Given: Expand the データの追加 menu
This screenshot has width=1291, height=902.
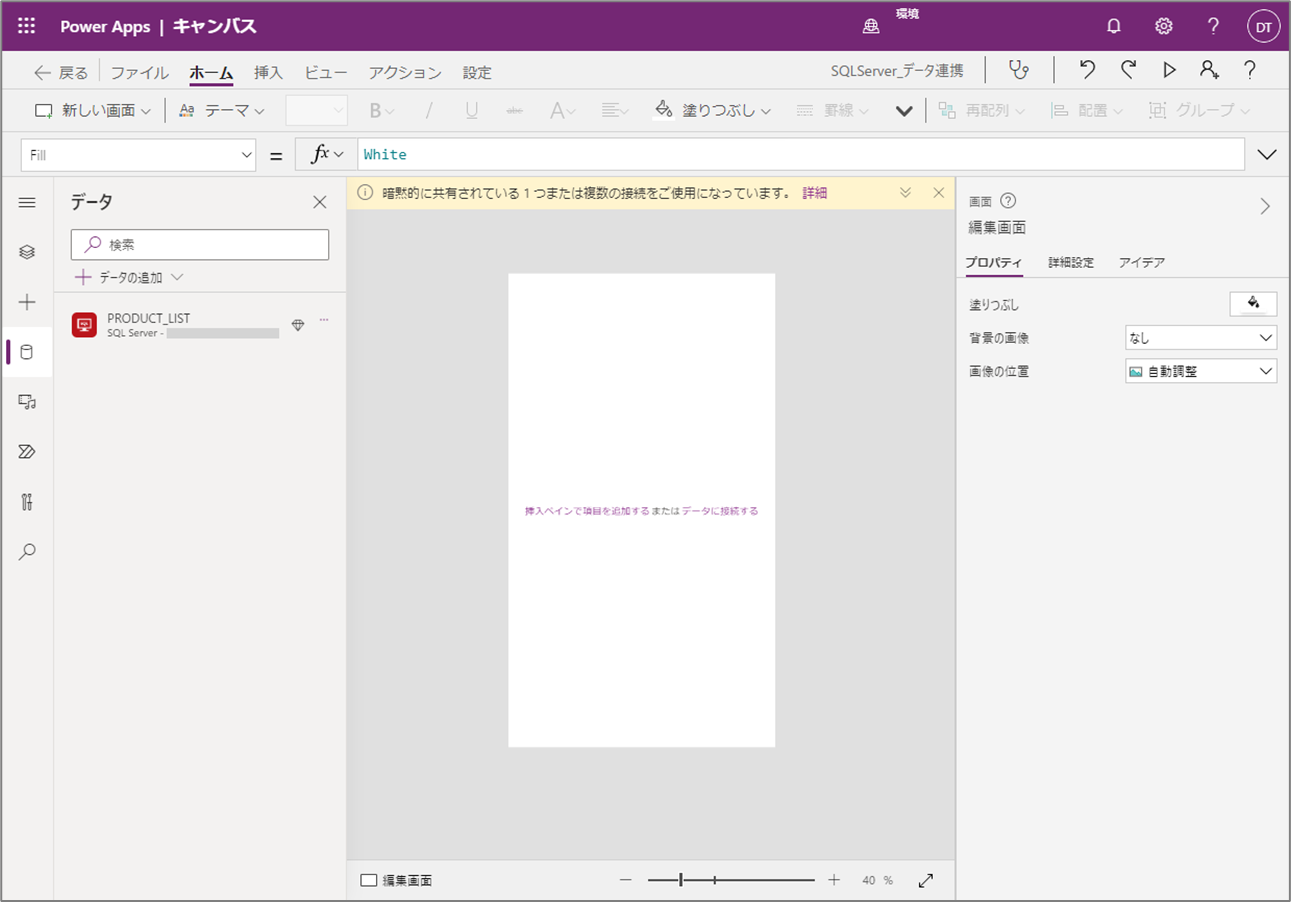Looking at the screenshot, I should pos(129,277).
